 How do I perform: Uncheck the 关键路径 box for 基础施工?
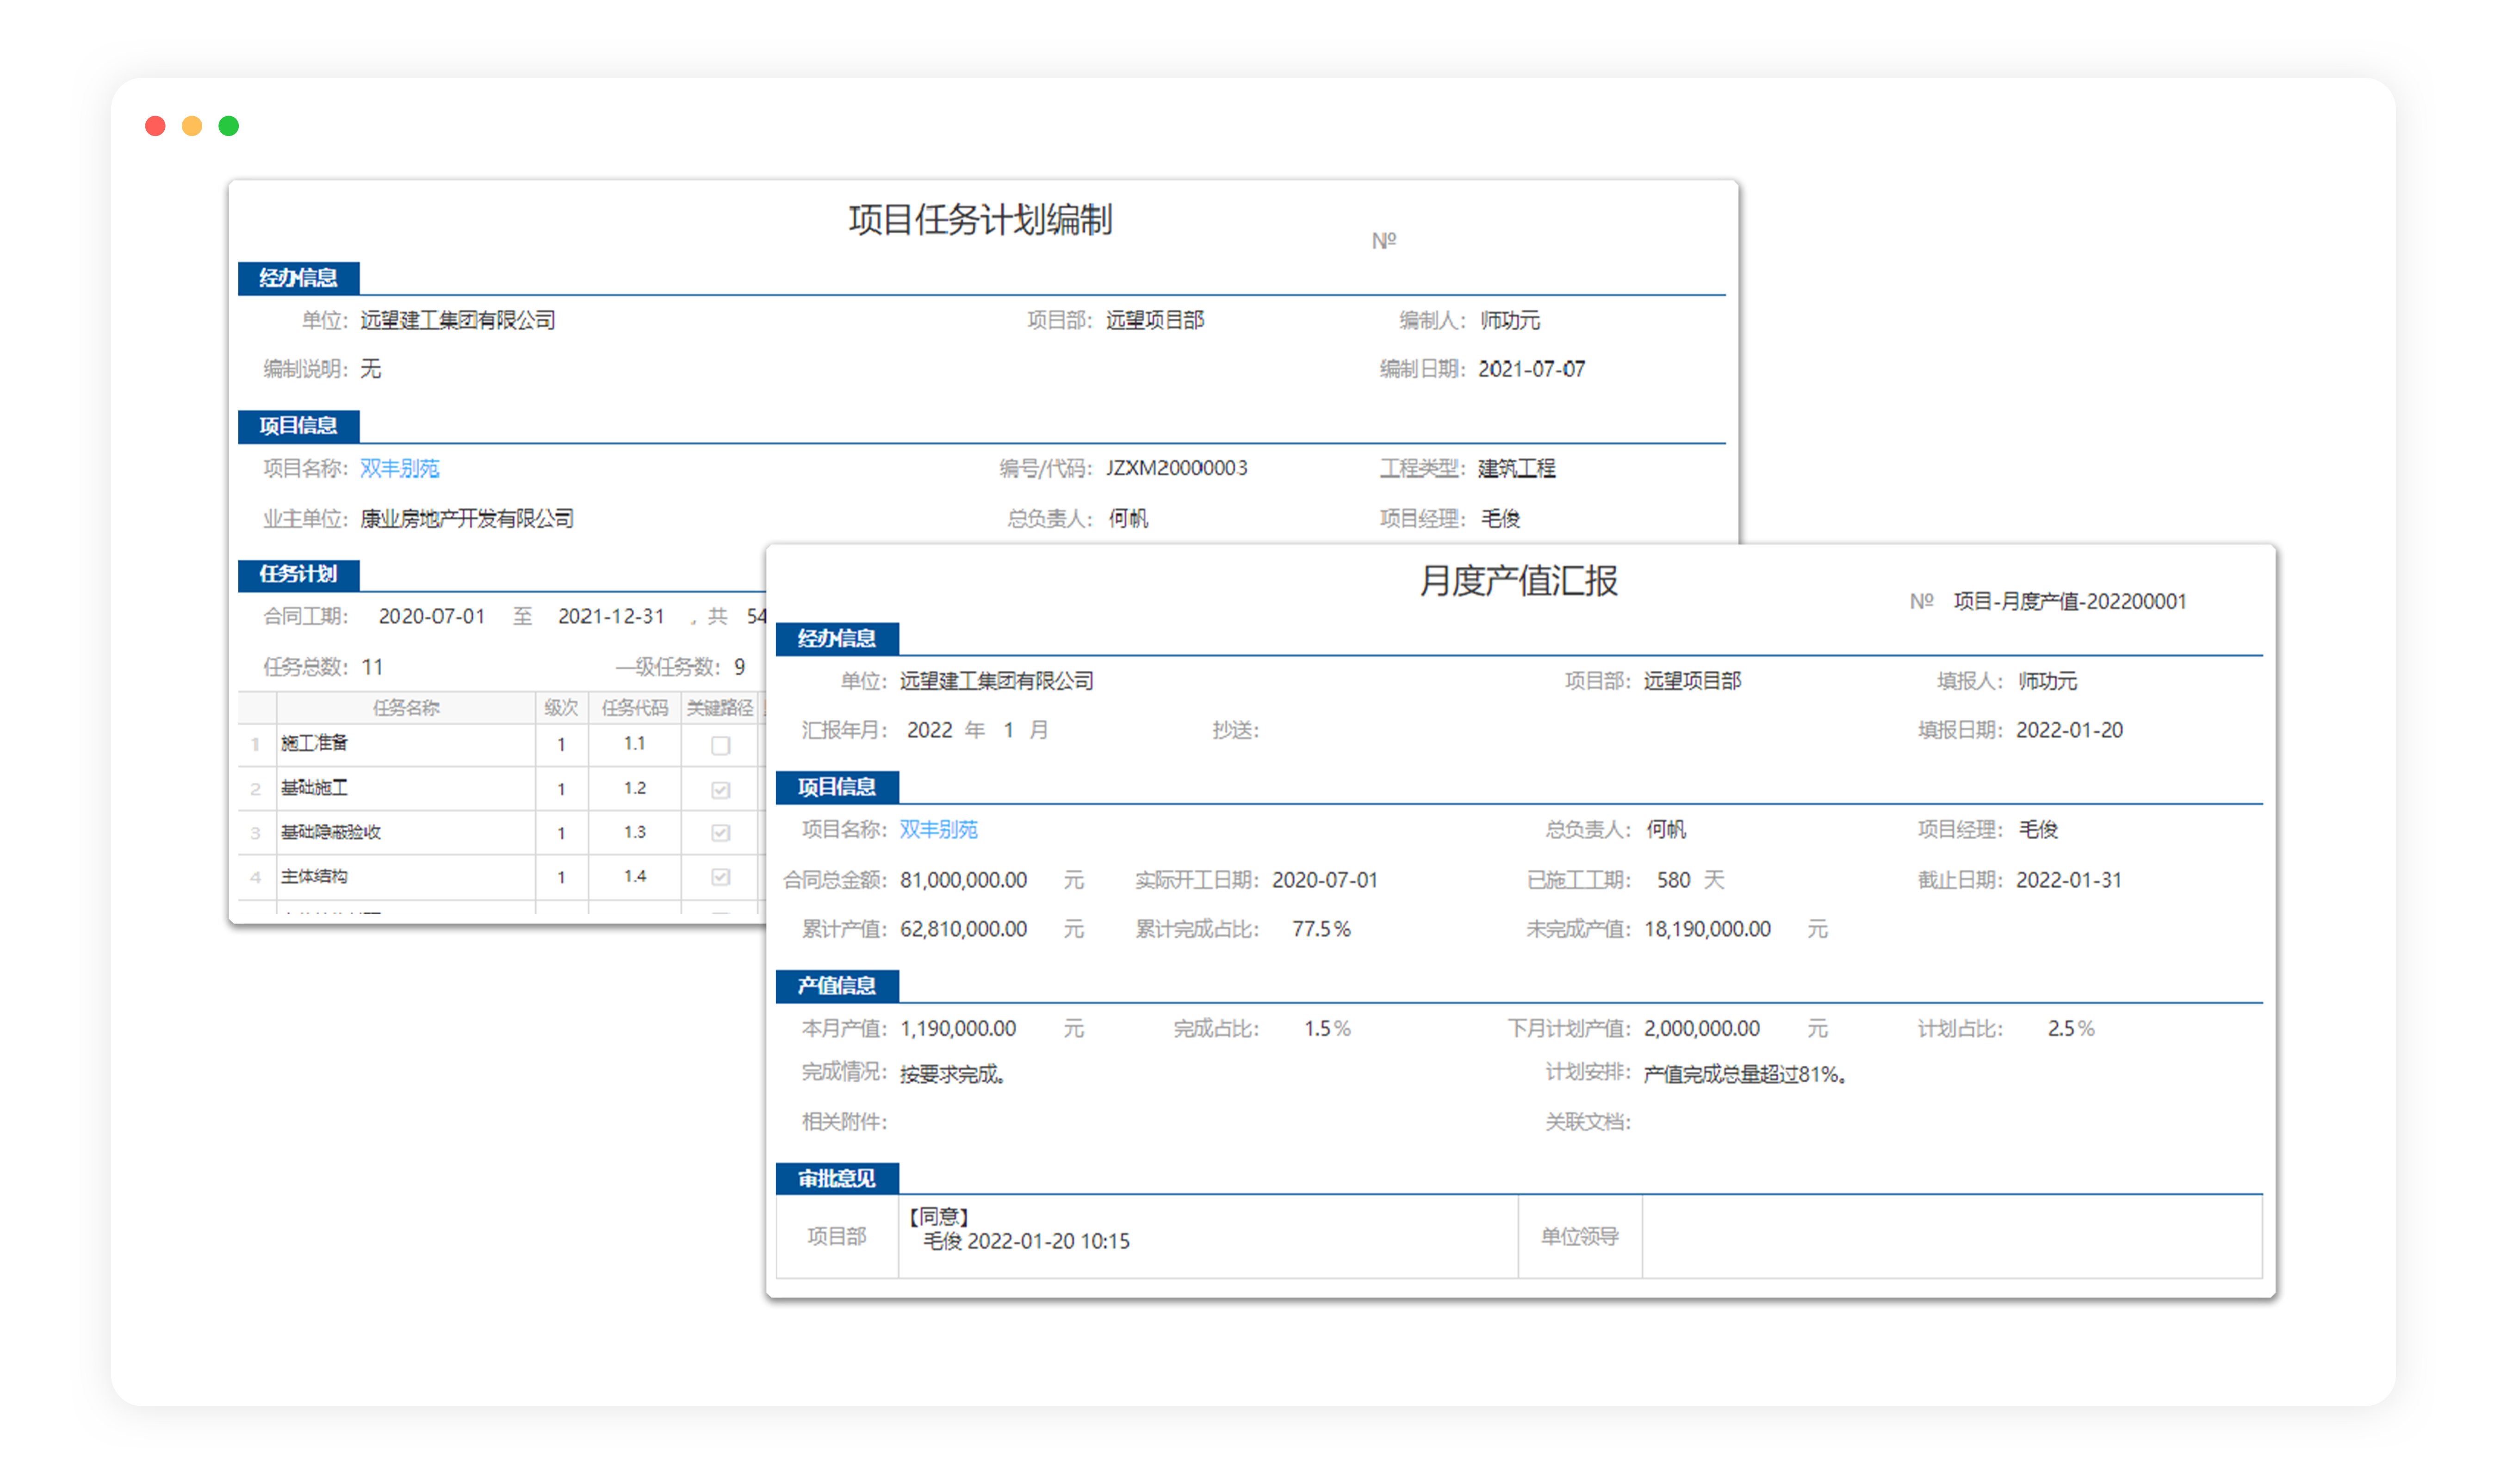(x=720, y=790)
